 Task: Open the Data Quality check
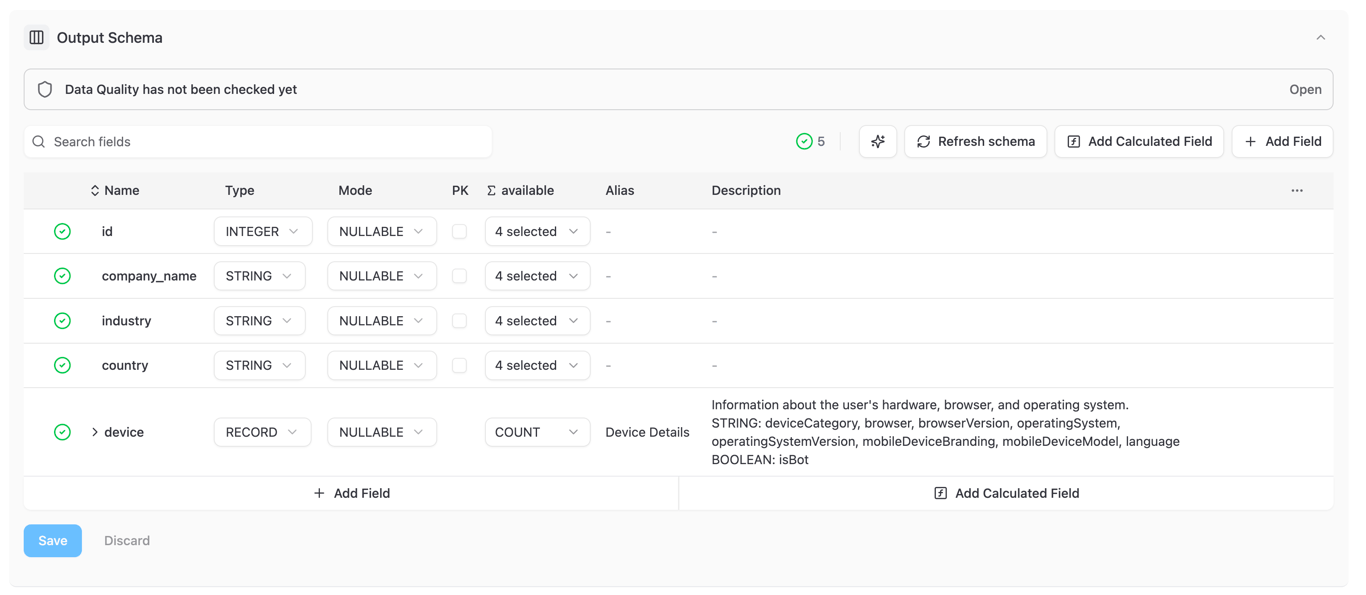[1305, 89]
